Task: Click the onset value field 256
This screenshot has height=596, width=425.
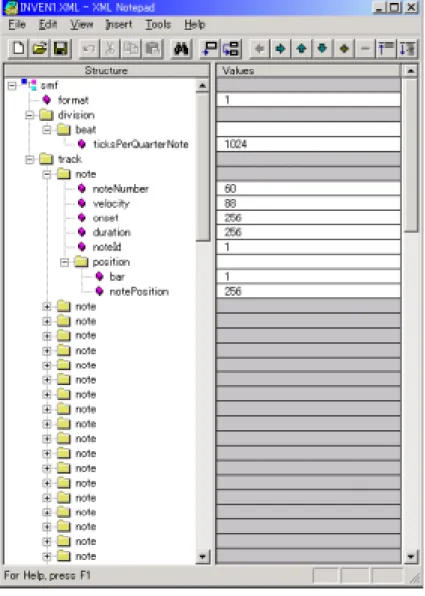Action: (308, 218)
